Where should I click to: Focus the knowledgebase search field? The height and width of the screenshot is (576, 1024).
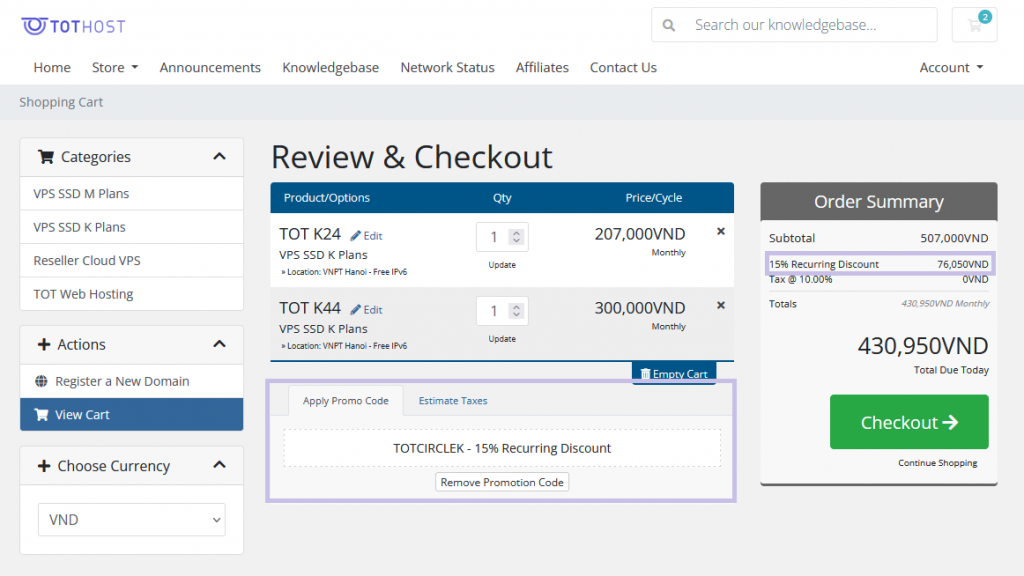(810, 25)
